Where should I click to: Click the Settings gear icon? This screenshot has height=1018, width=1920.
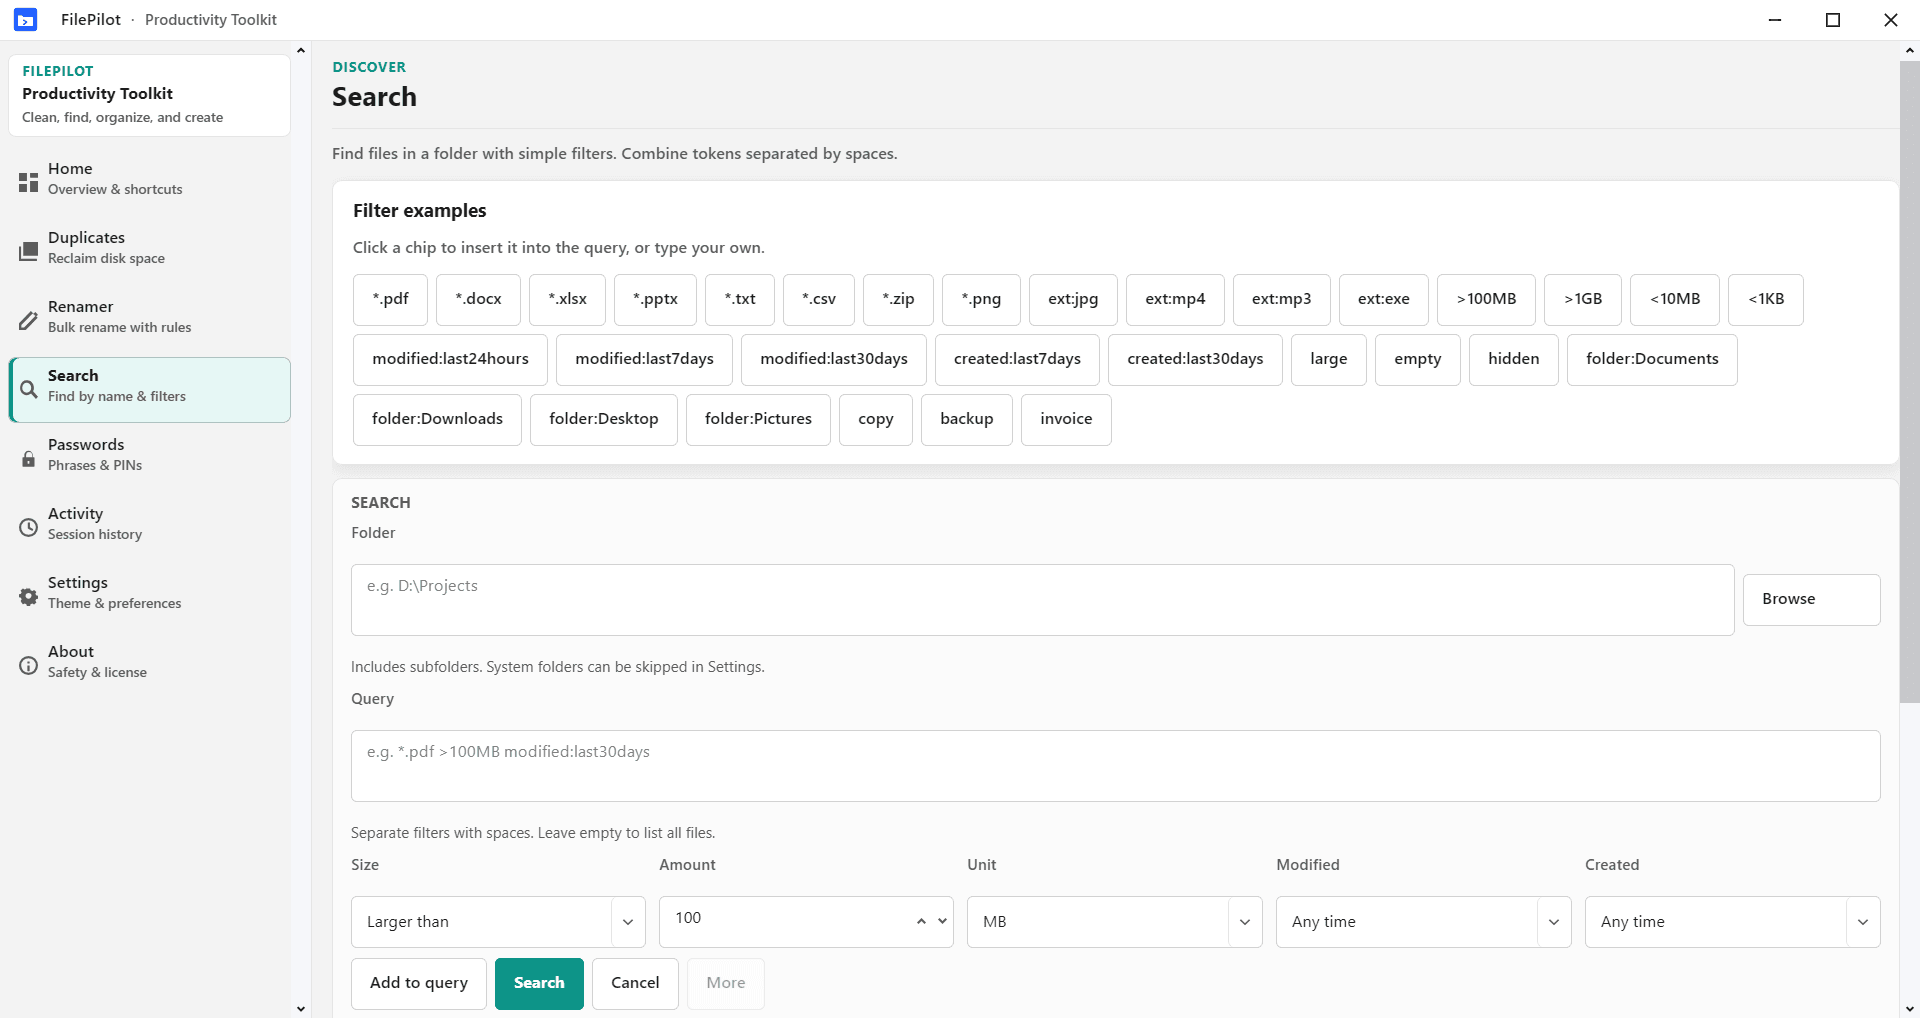[28, 596]
